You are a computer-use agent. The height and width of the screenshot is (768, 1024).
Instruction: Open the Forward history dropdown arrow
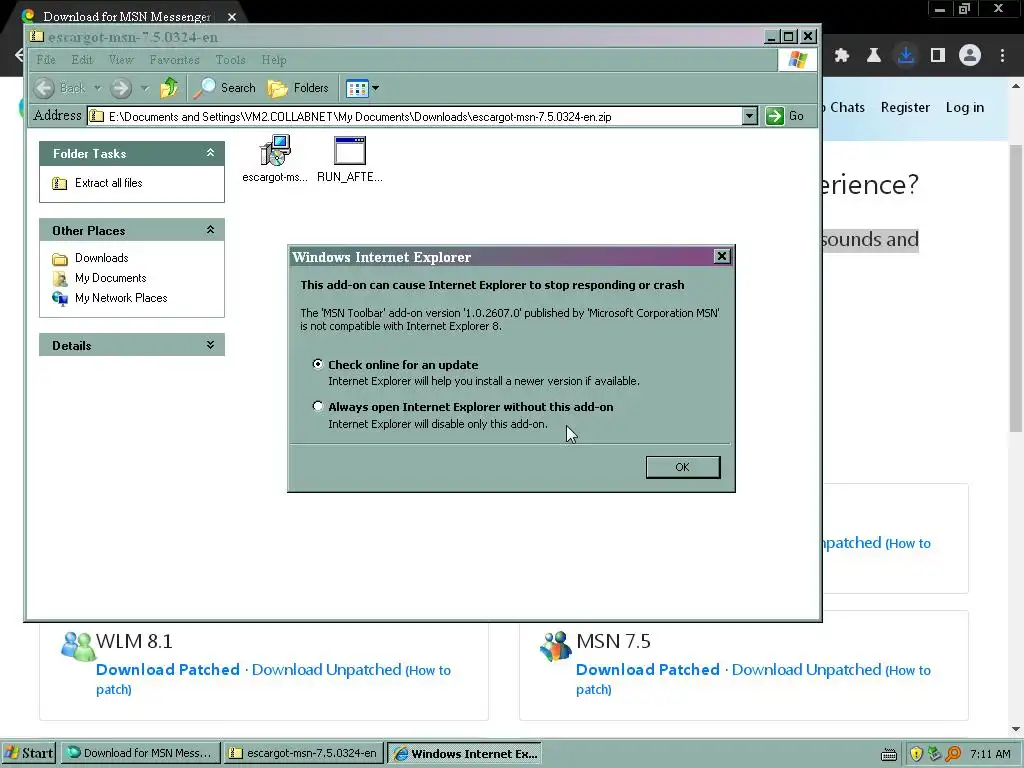pyautogui.click(x=145, y=88)
